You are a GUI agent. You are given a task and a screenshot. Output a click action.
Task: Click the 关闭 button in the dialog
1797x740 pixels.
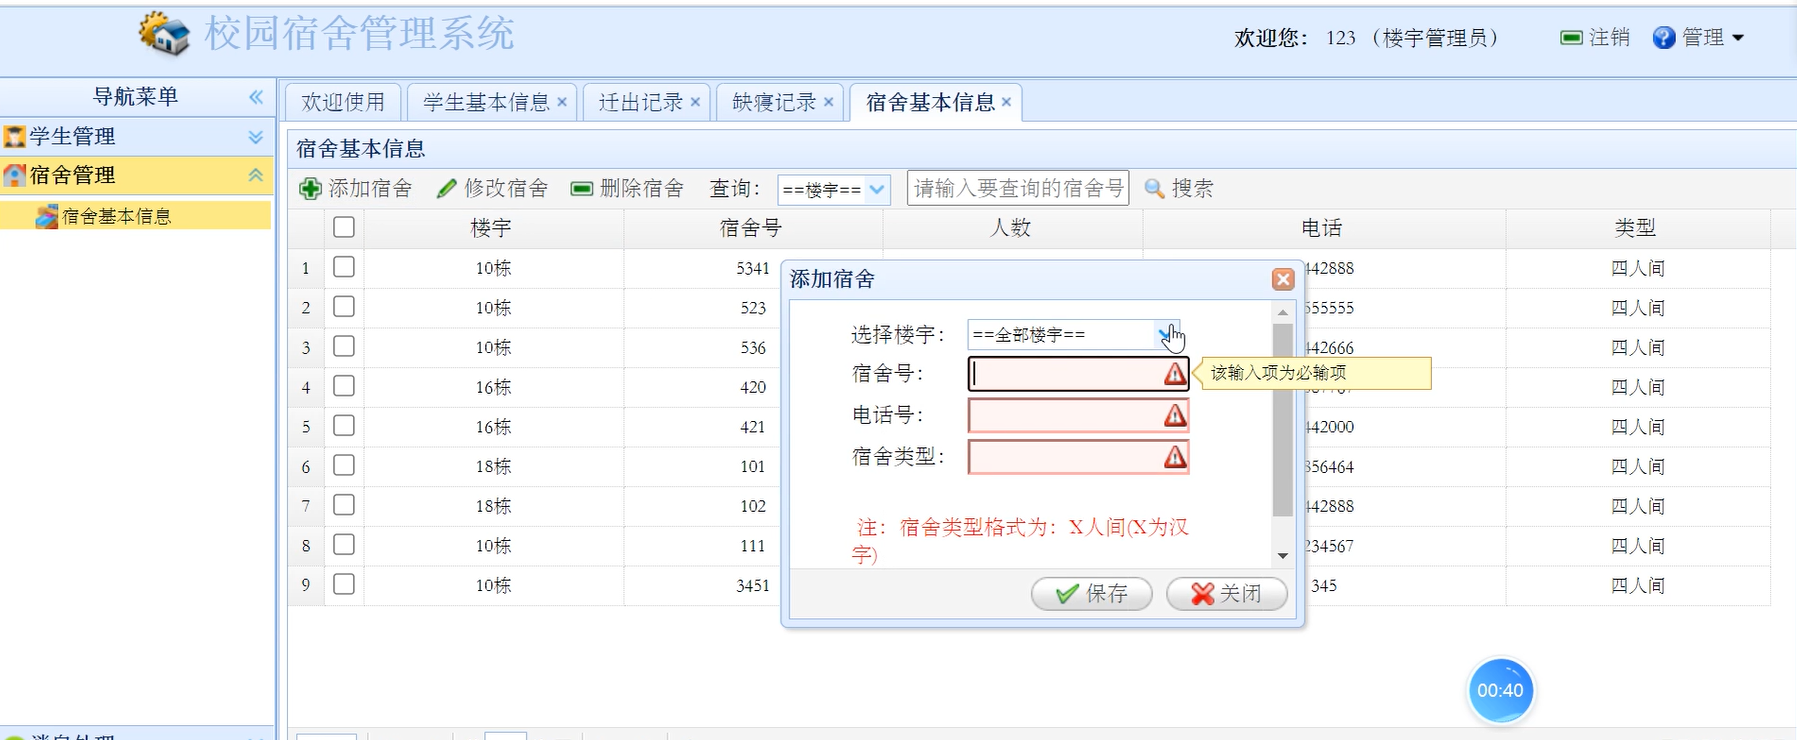click(1227, 594)
